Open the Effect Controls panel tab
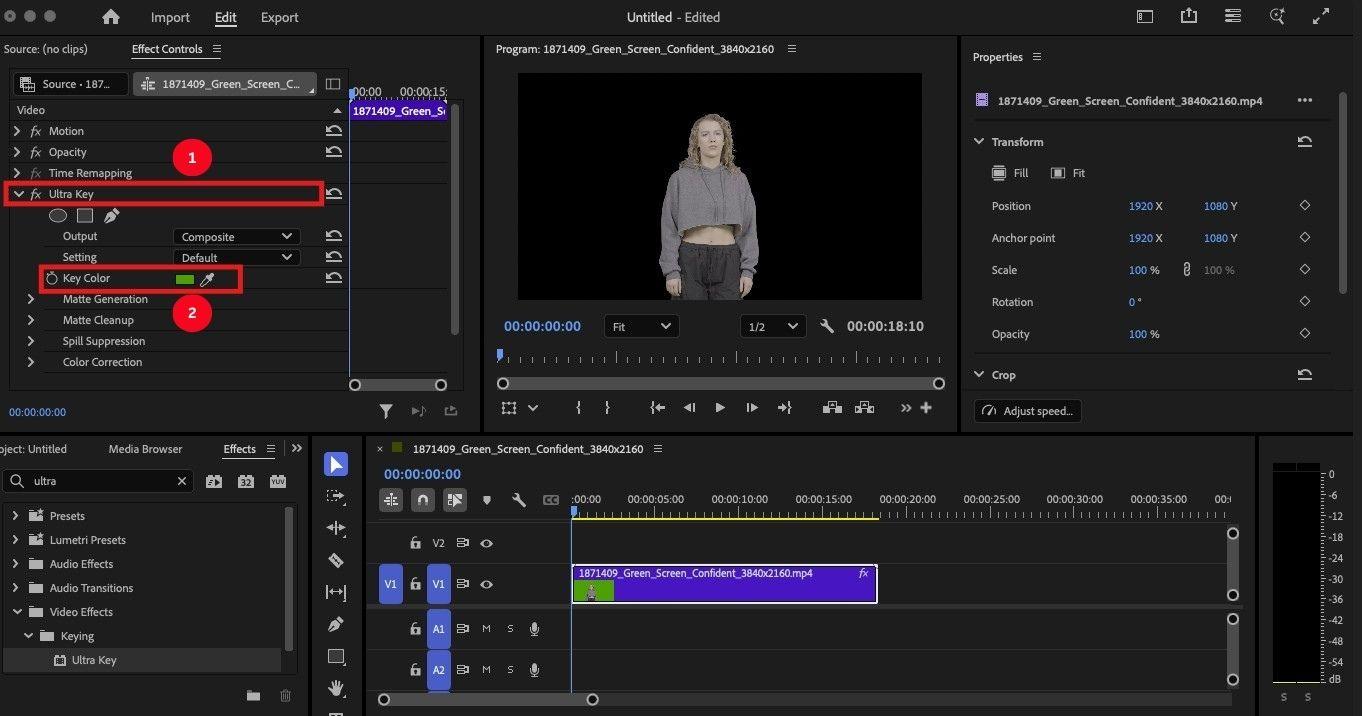1362x716 pixels. pos(167,49)
